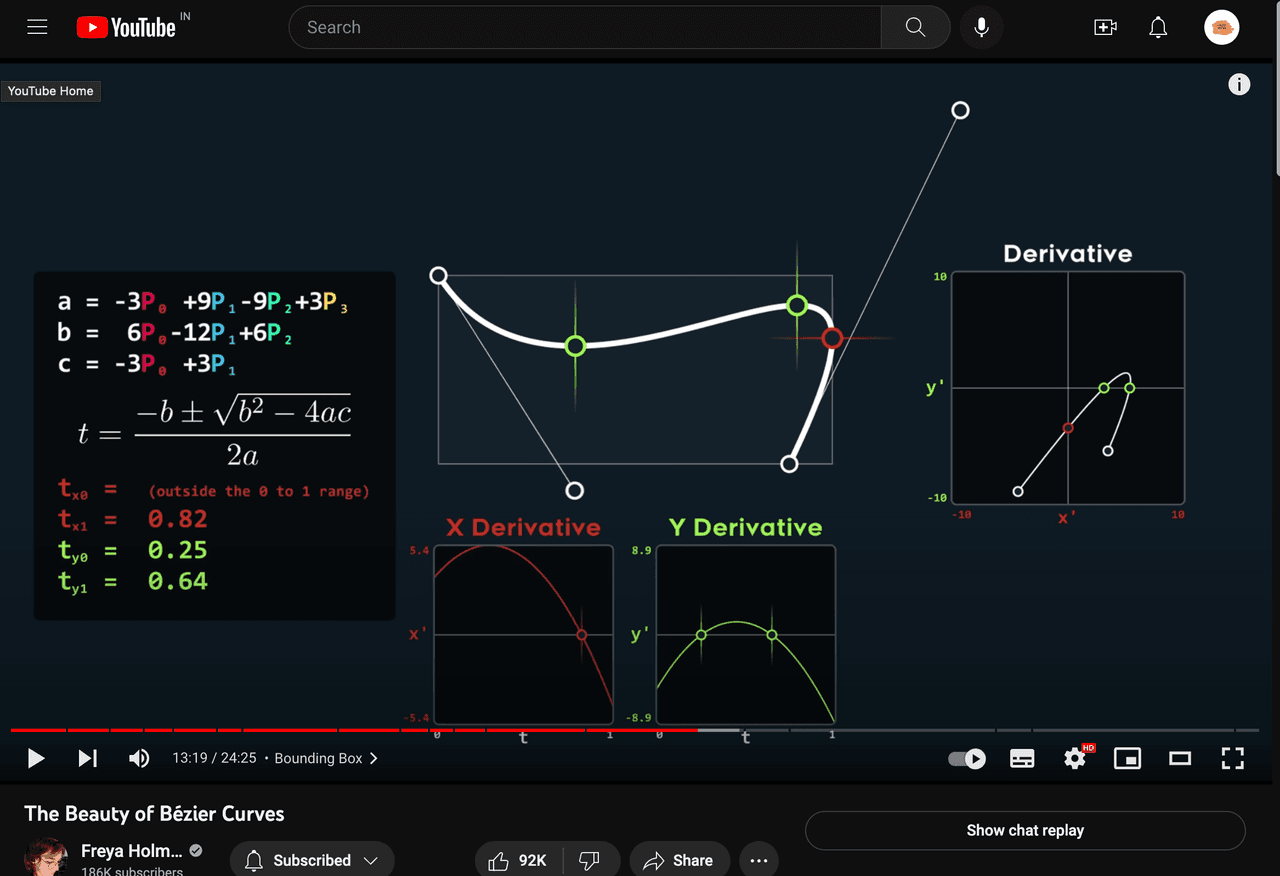Click Show chat replay button
Viewport: 1280px width, 876px height.
[1024, 830]
